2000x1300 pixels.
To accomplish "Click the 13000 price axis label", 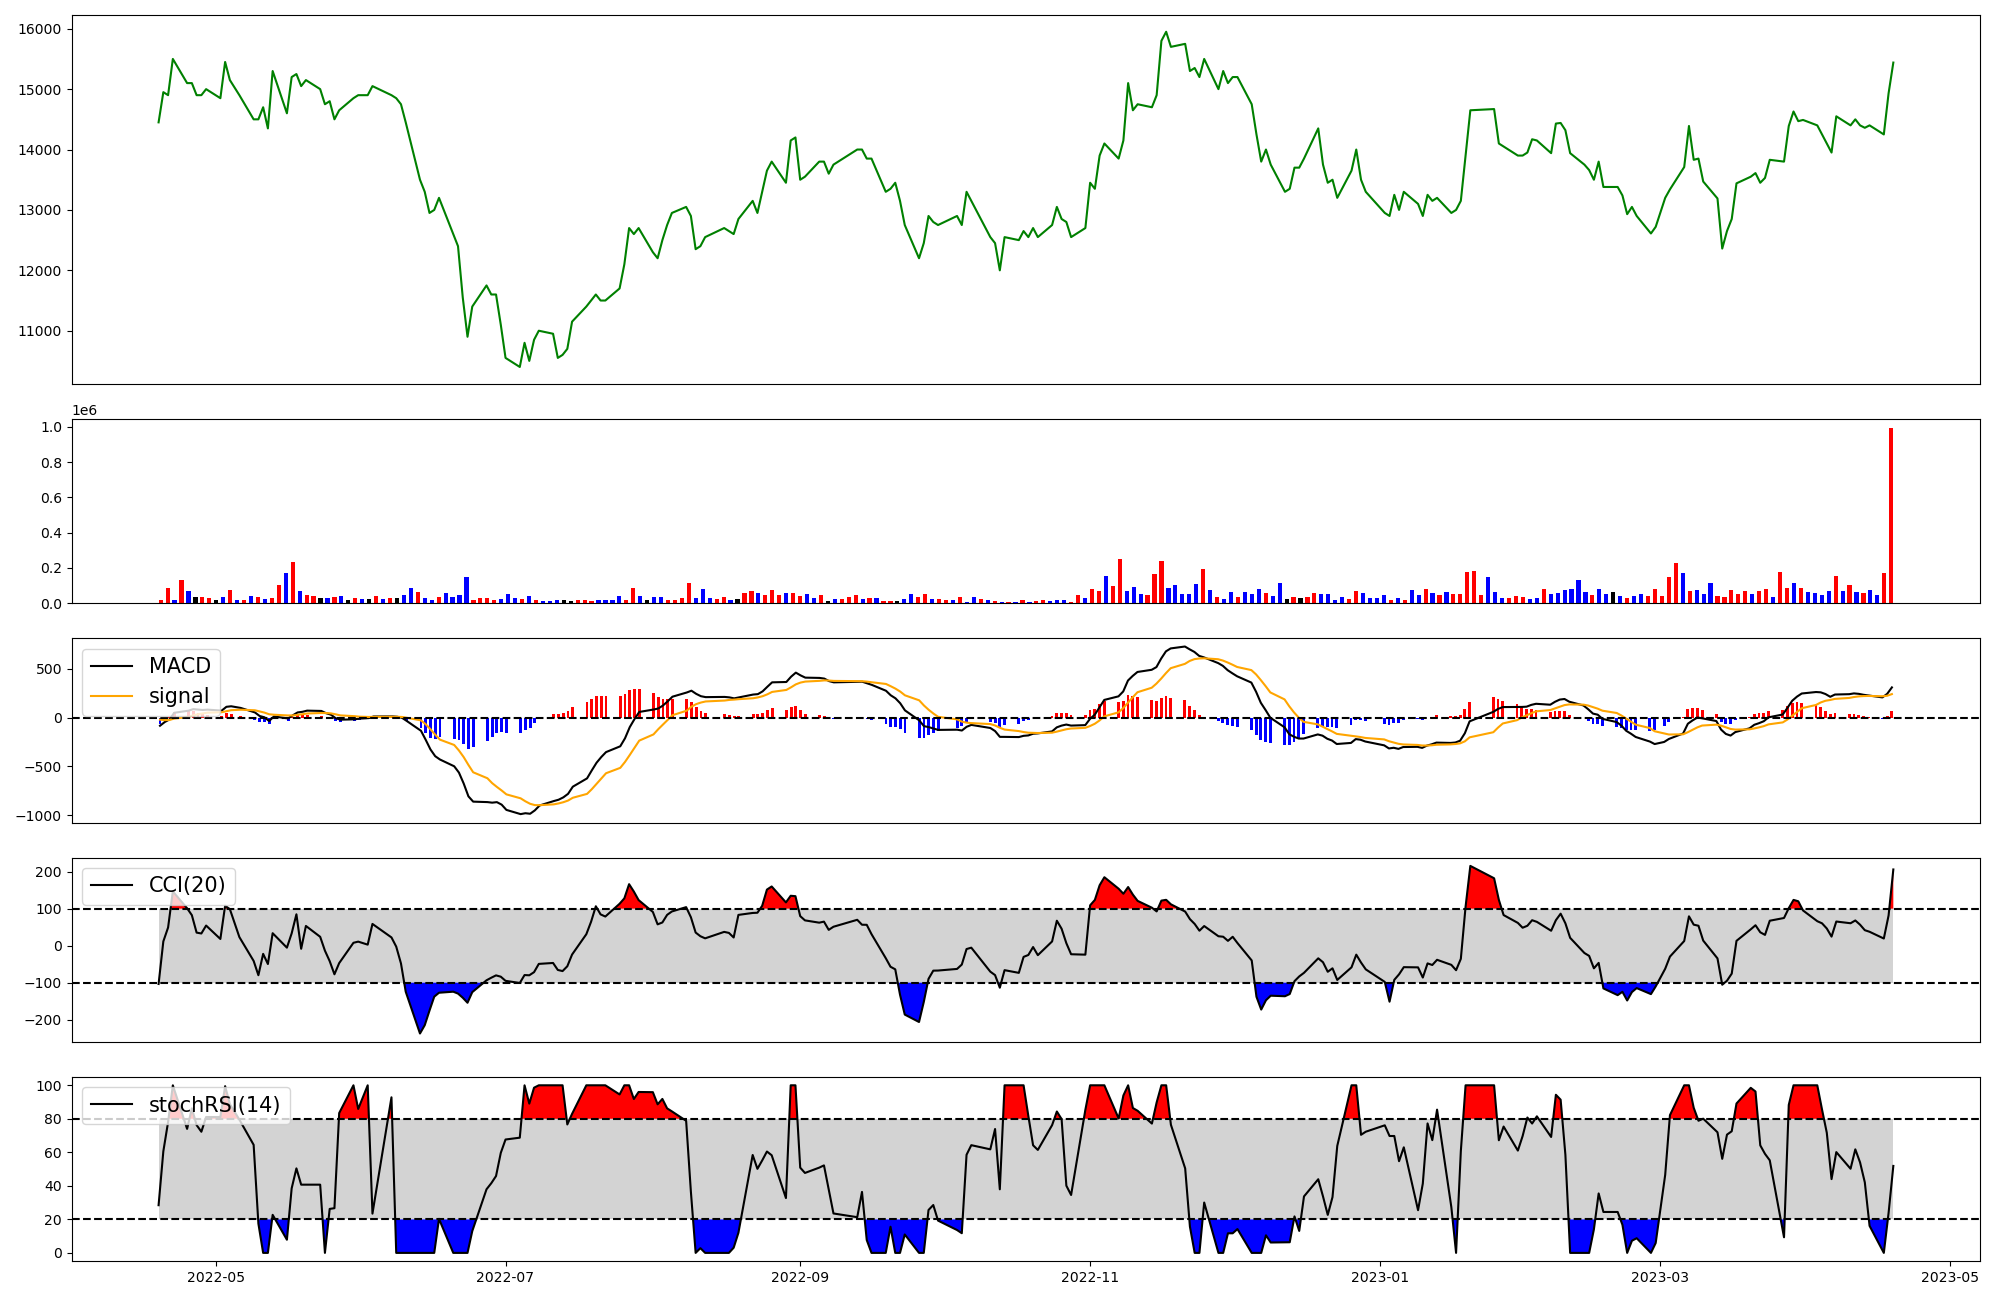I will (x=39, y=211).
